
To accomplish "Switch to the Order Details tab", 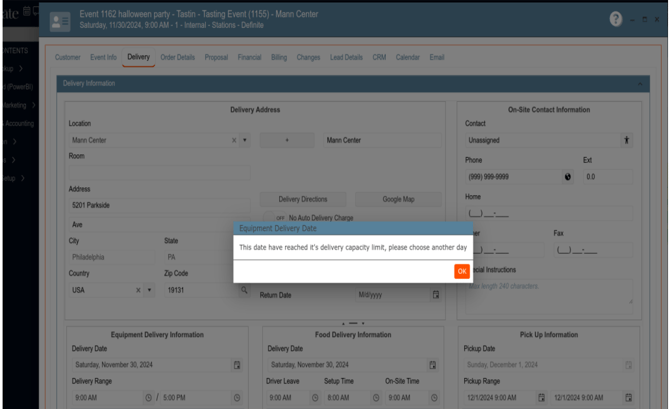I will [178, 57].
